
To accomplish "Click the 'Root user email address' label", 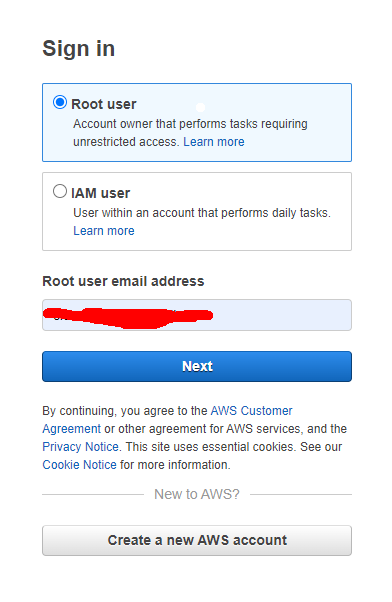I will (x=123, y=281).
